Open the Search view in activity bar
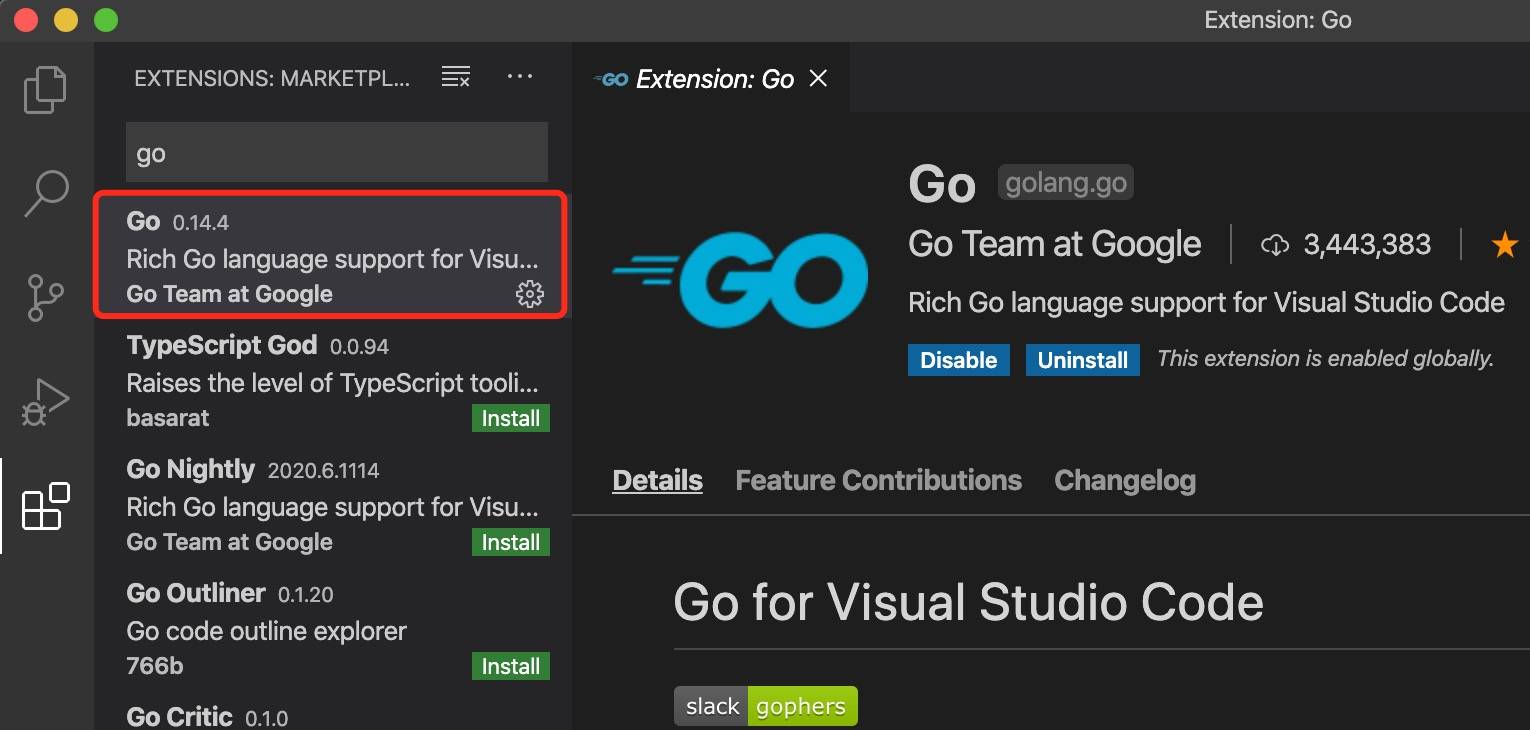This screenshot has width=1530, height=730. pyautogui.click(x=45, y=193)
